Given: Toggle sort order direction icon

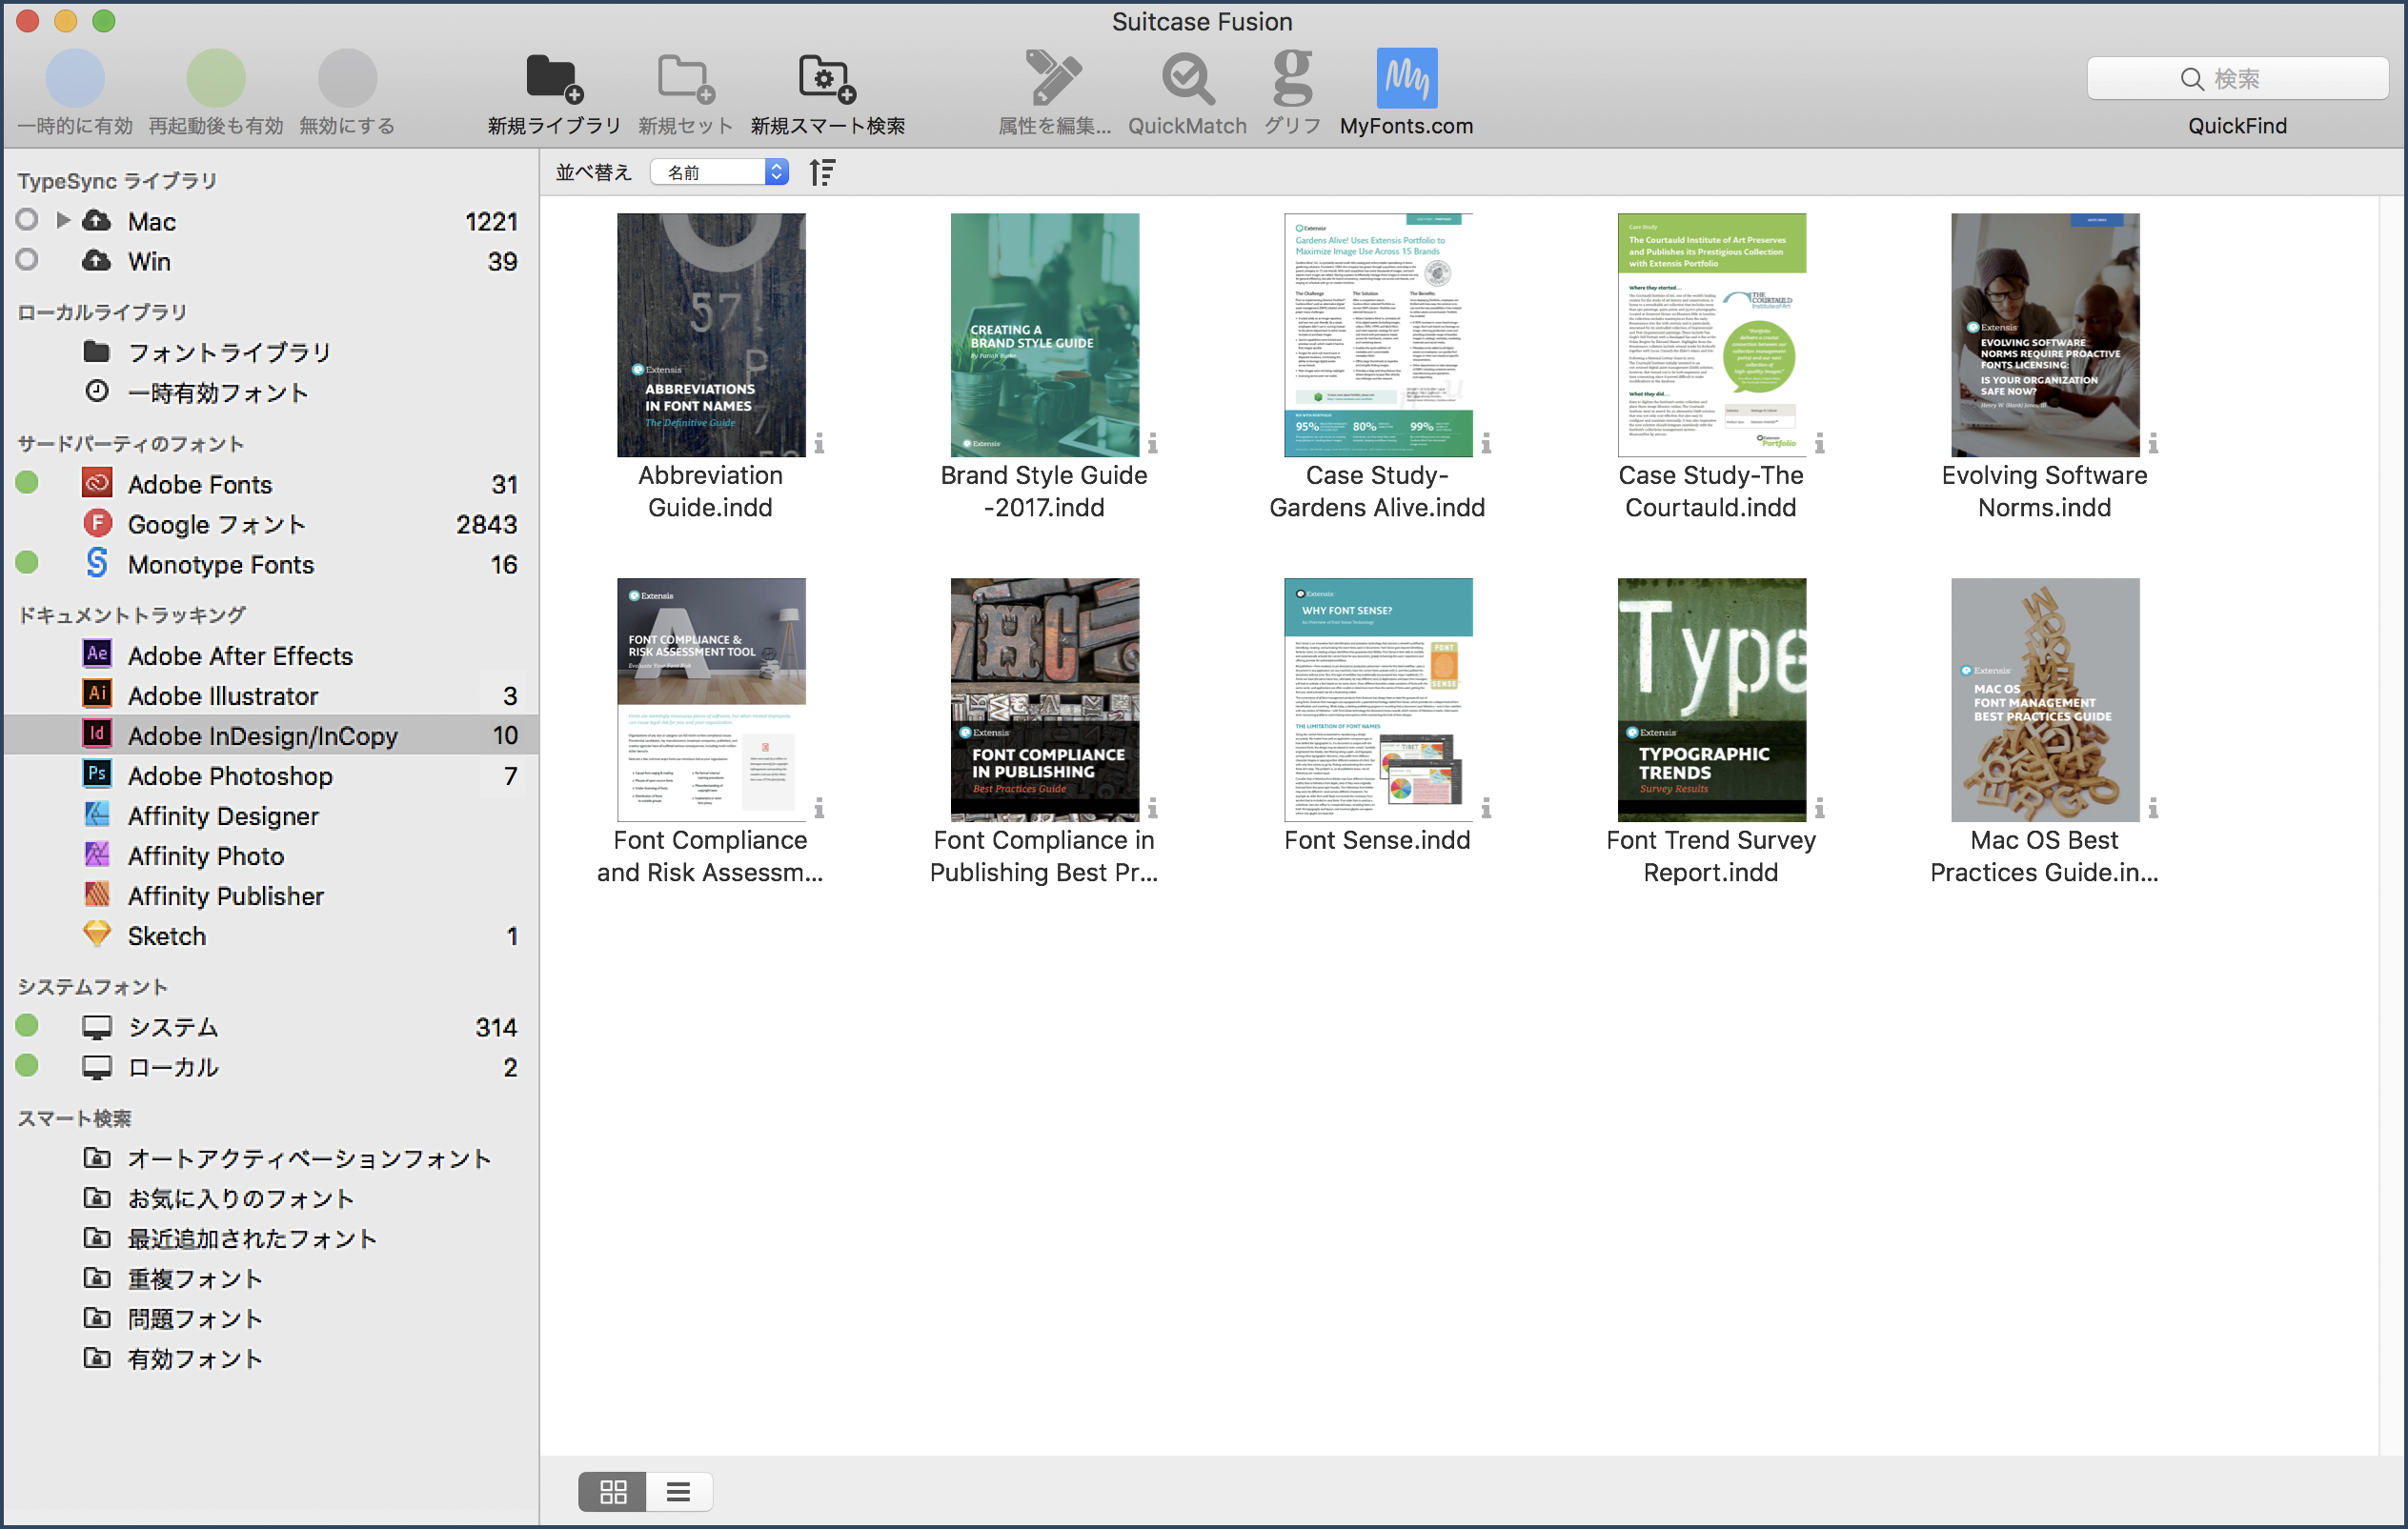Looking at the screenshot, I should point(822,172).
